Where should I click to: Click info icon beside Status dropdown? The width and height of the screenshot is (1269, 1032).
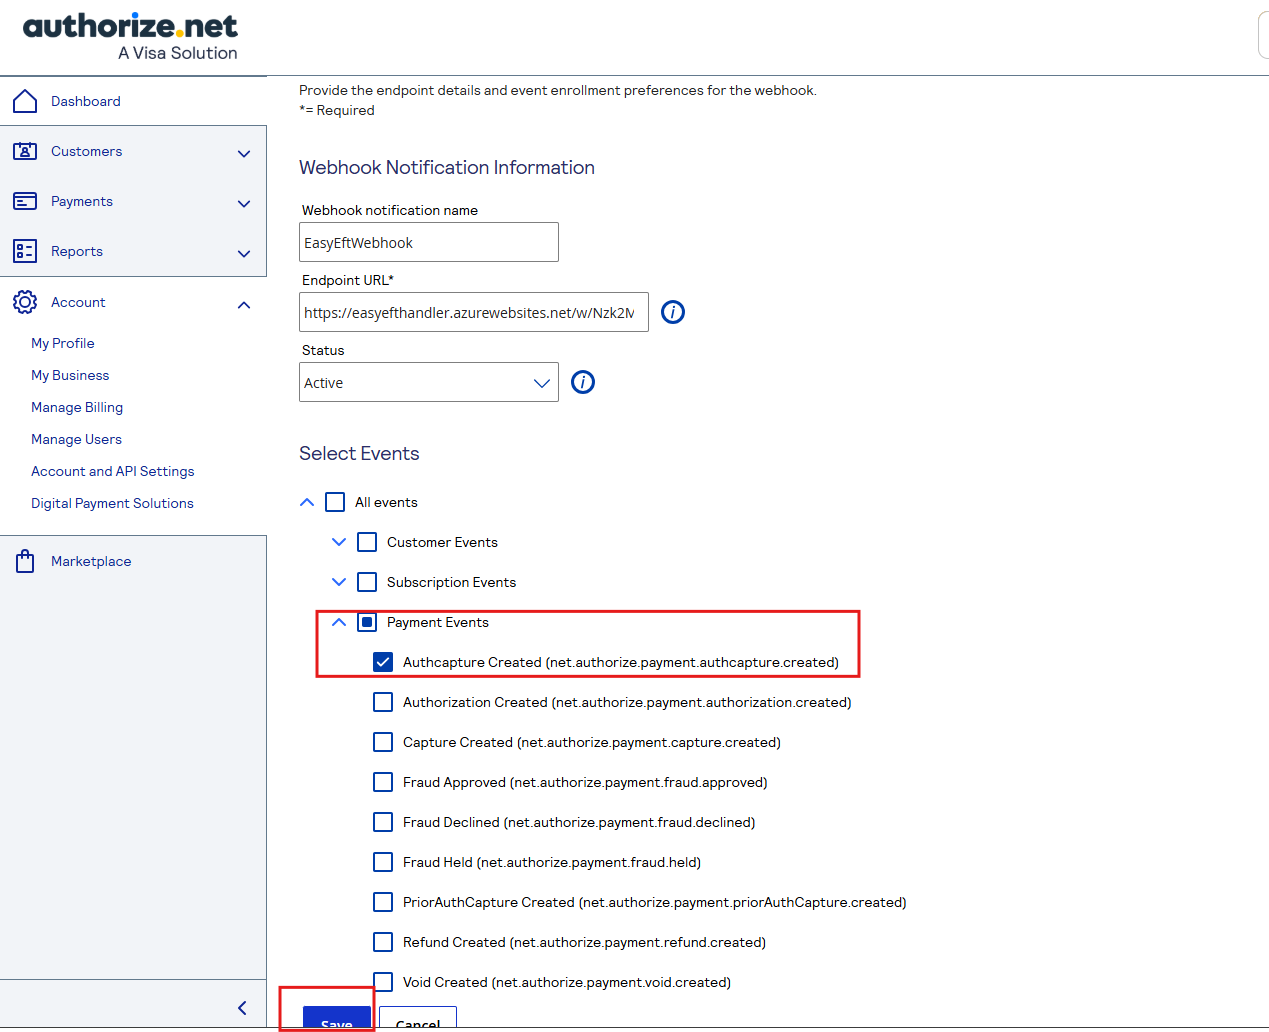tap(582, 382)
